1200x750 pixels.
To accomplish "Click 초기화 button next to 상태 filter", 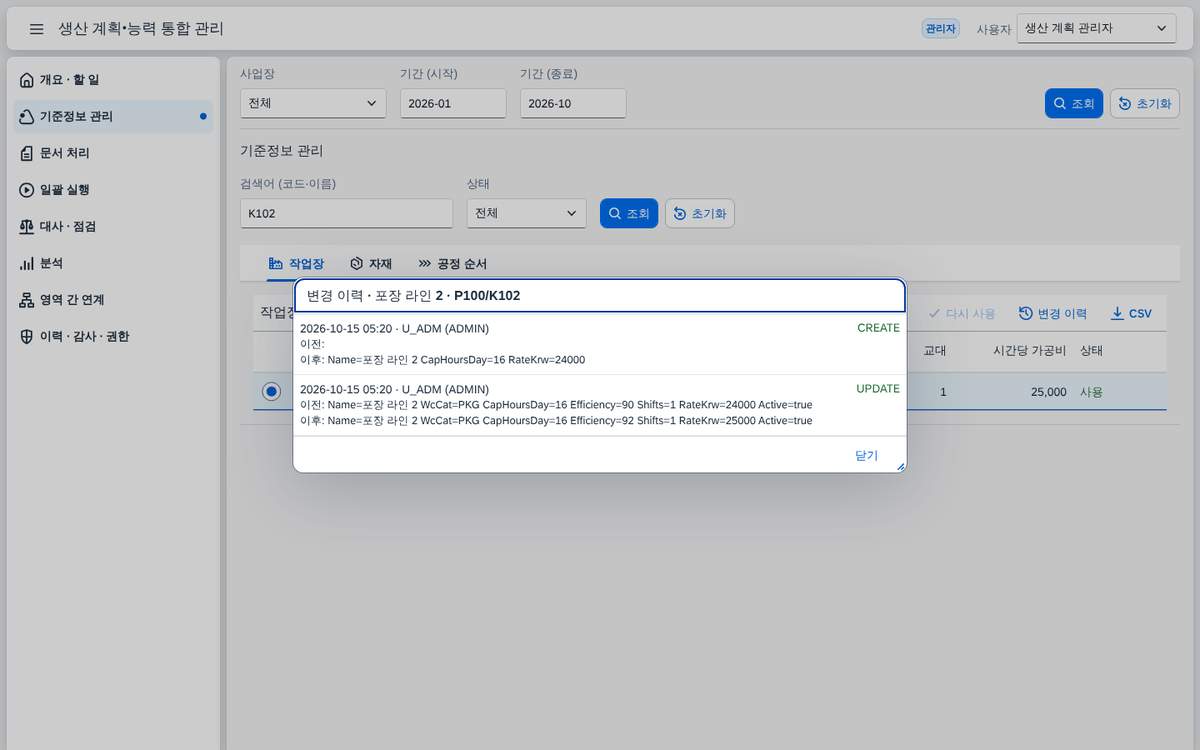I will [700, 213].
